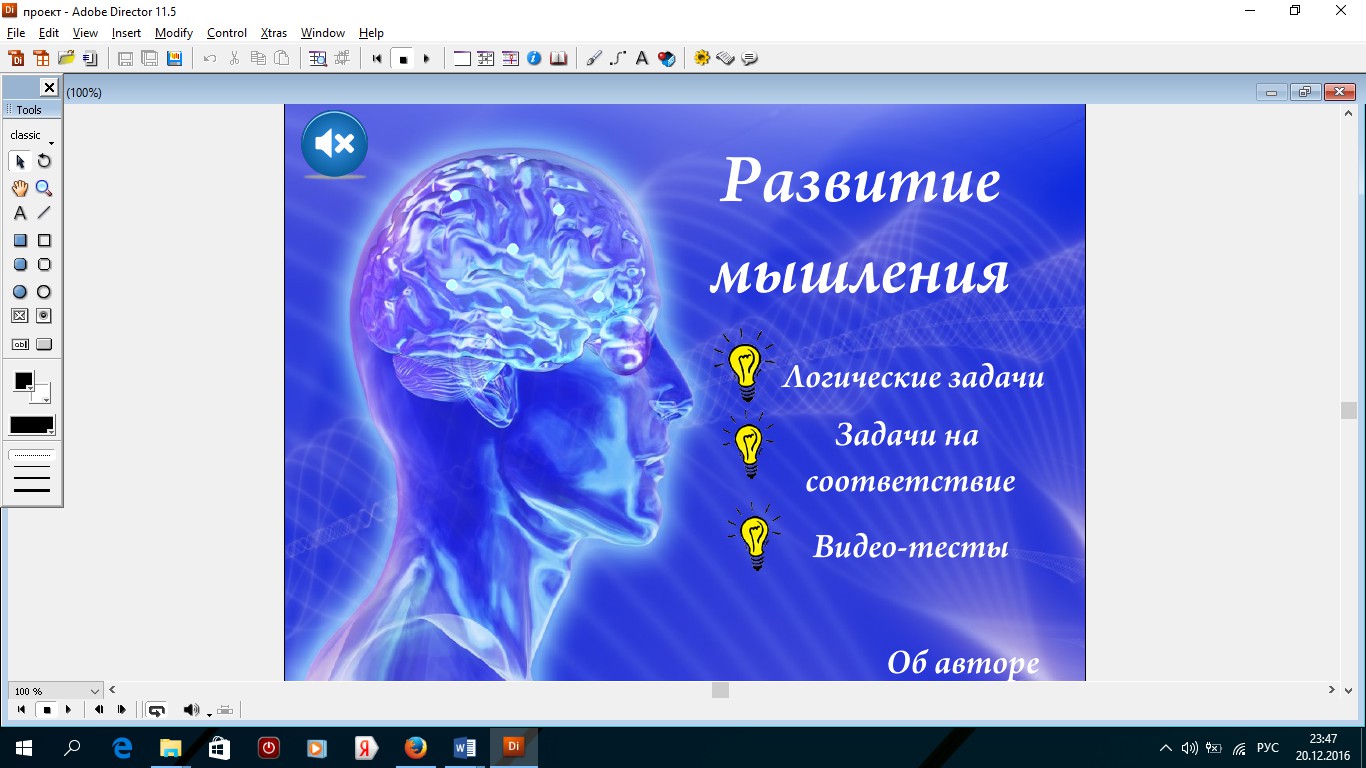Click the background color chip

tap(42, 394)
